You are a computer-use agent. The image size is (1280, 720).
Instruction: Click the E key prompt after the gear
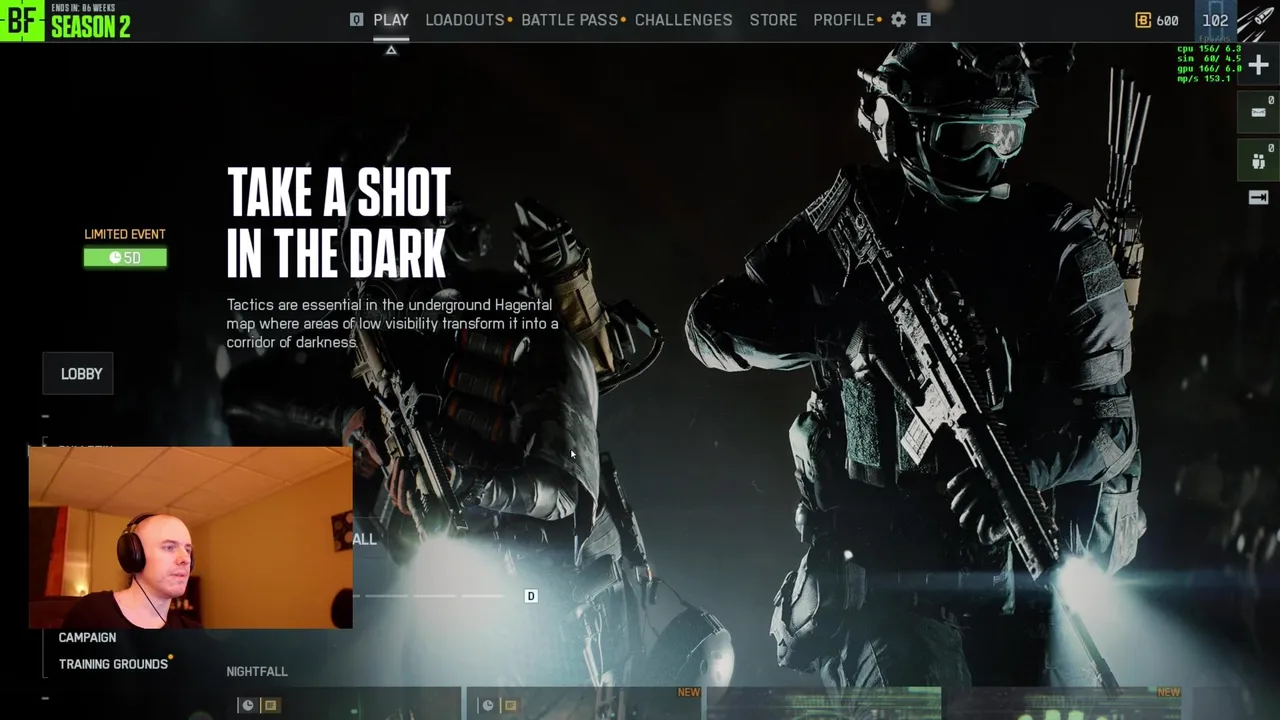(924, 20)
